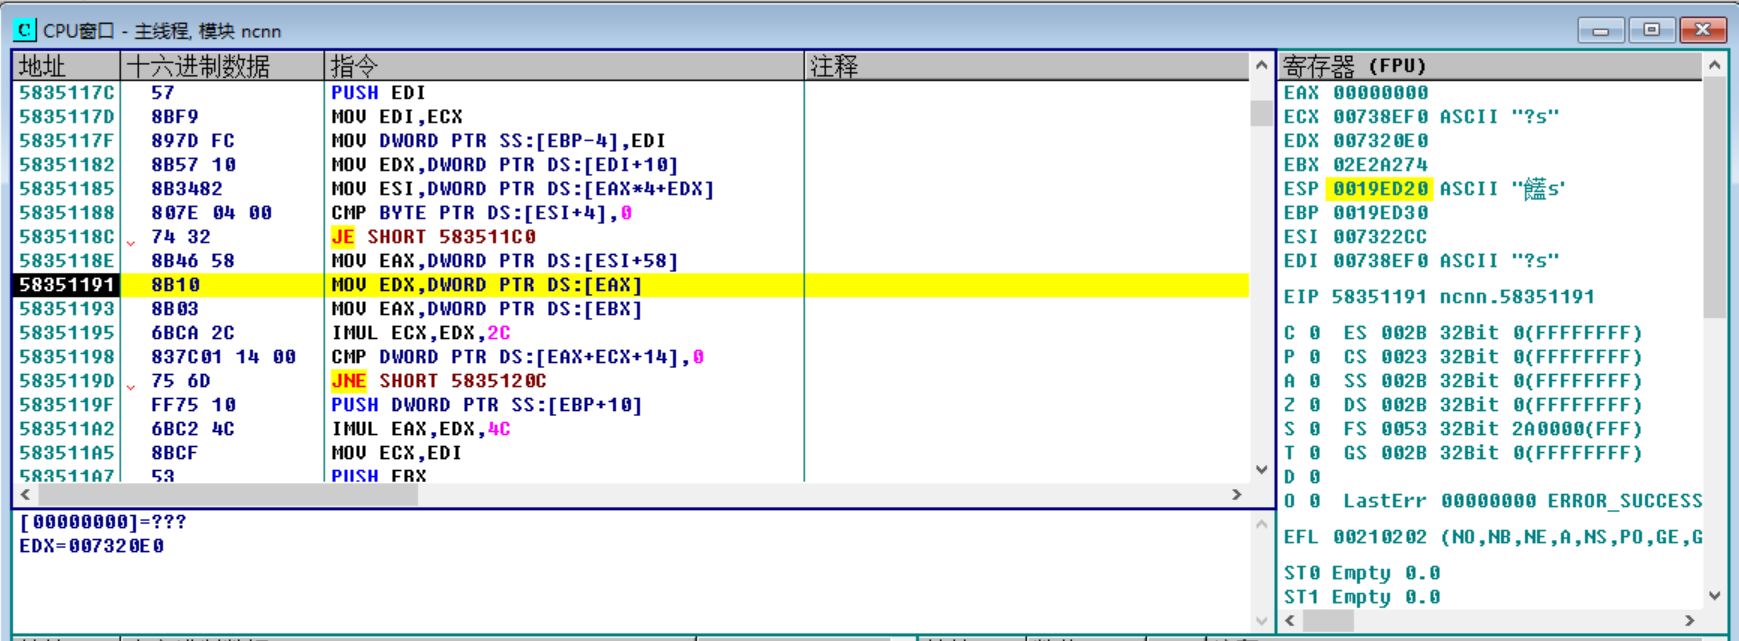Select the address row 5835117C
The height and width of the screenshot is (641, 1739).
click(x=67, y=93)
